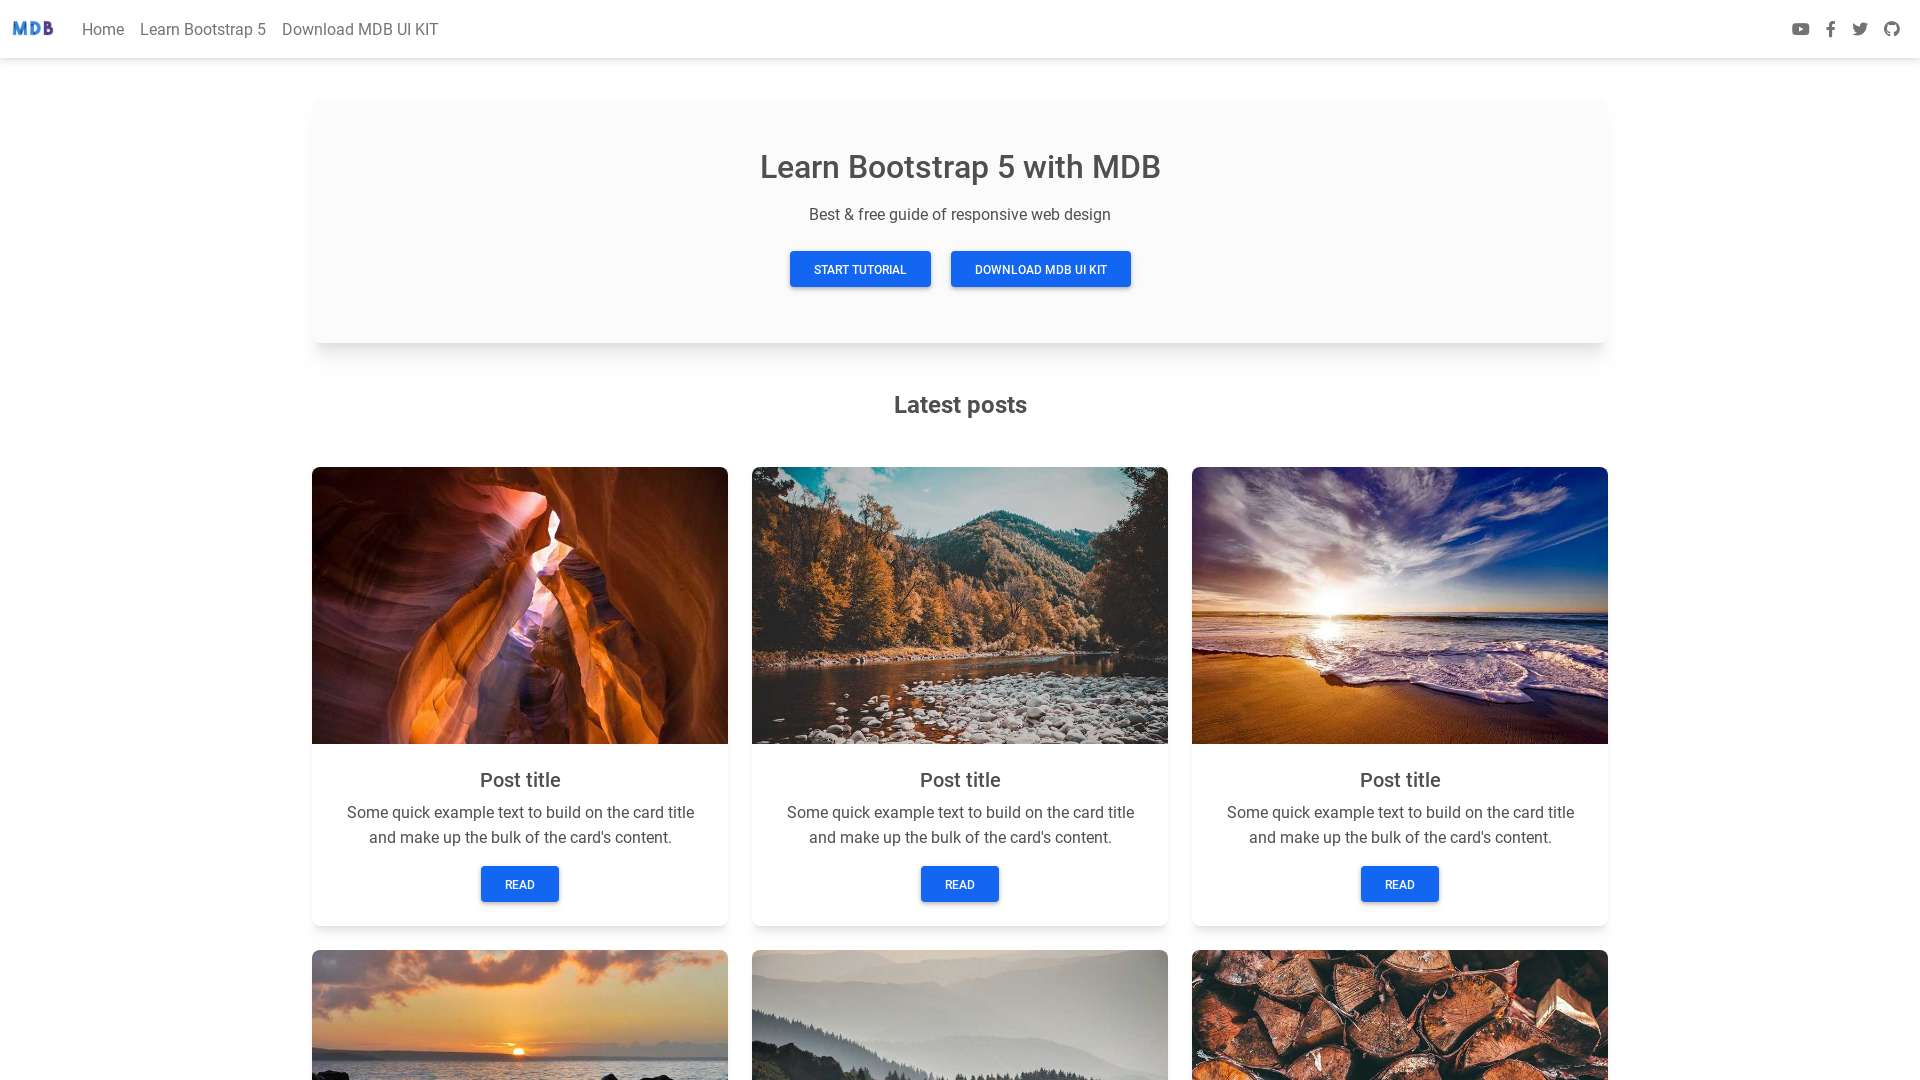Open the beach sunrise waves image
Image resolution: width=1920 pixels, height=1080 pixels.
coord(1400,605)
